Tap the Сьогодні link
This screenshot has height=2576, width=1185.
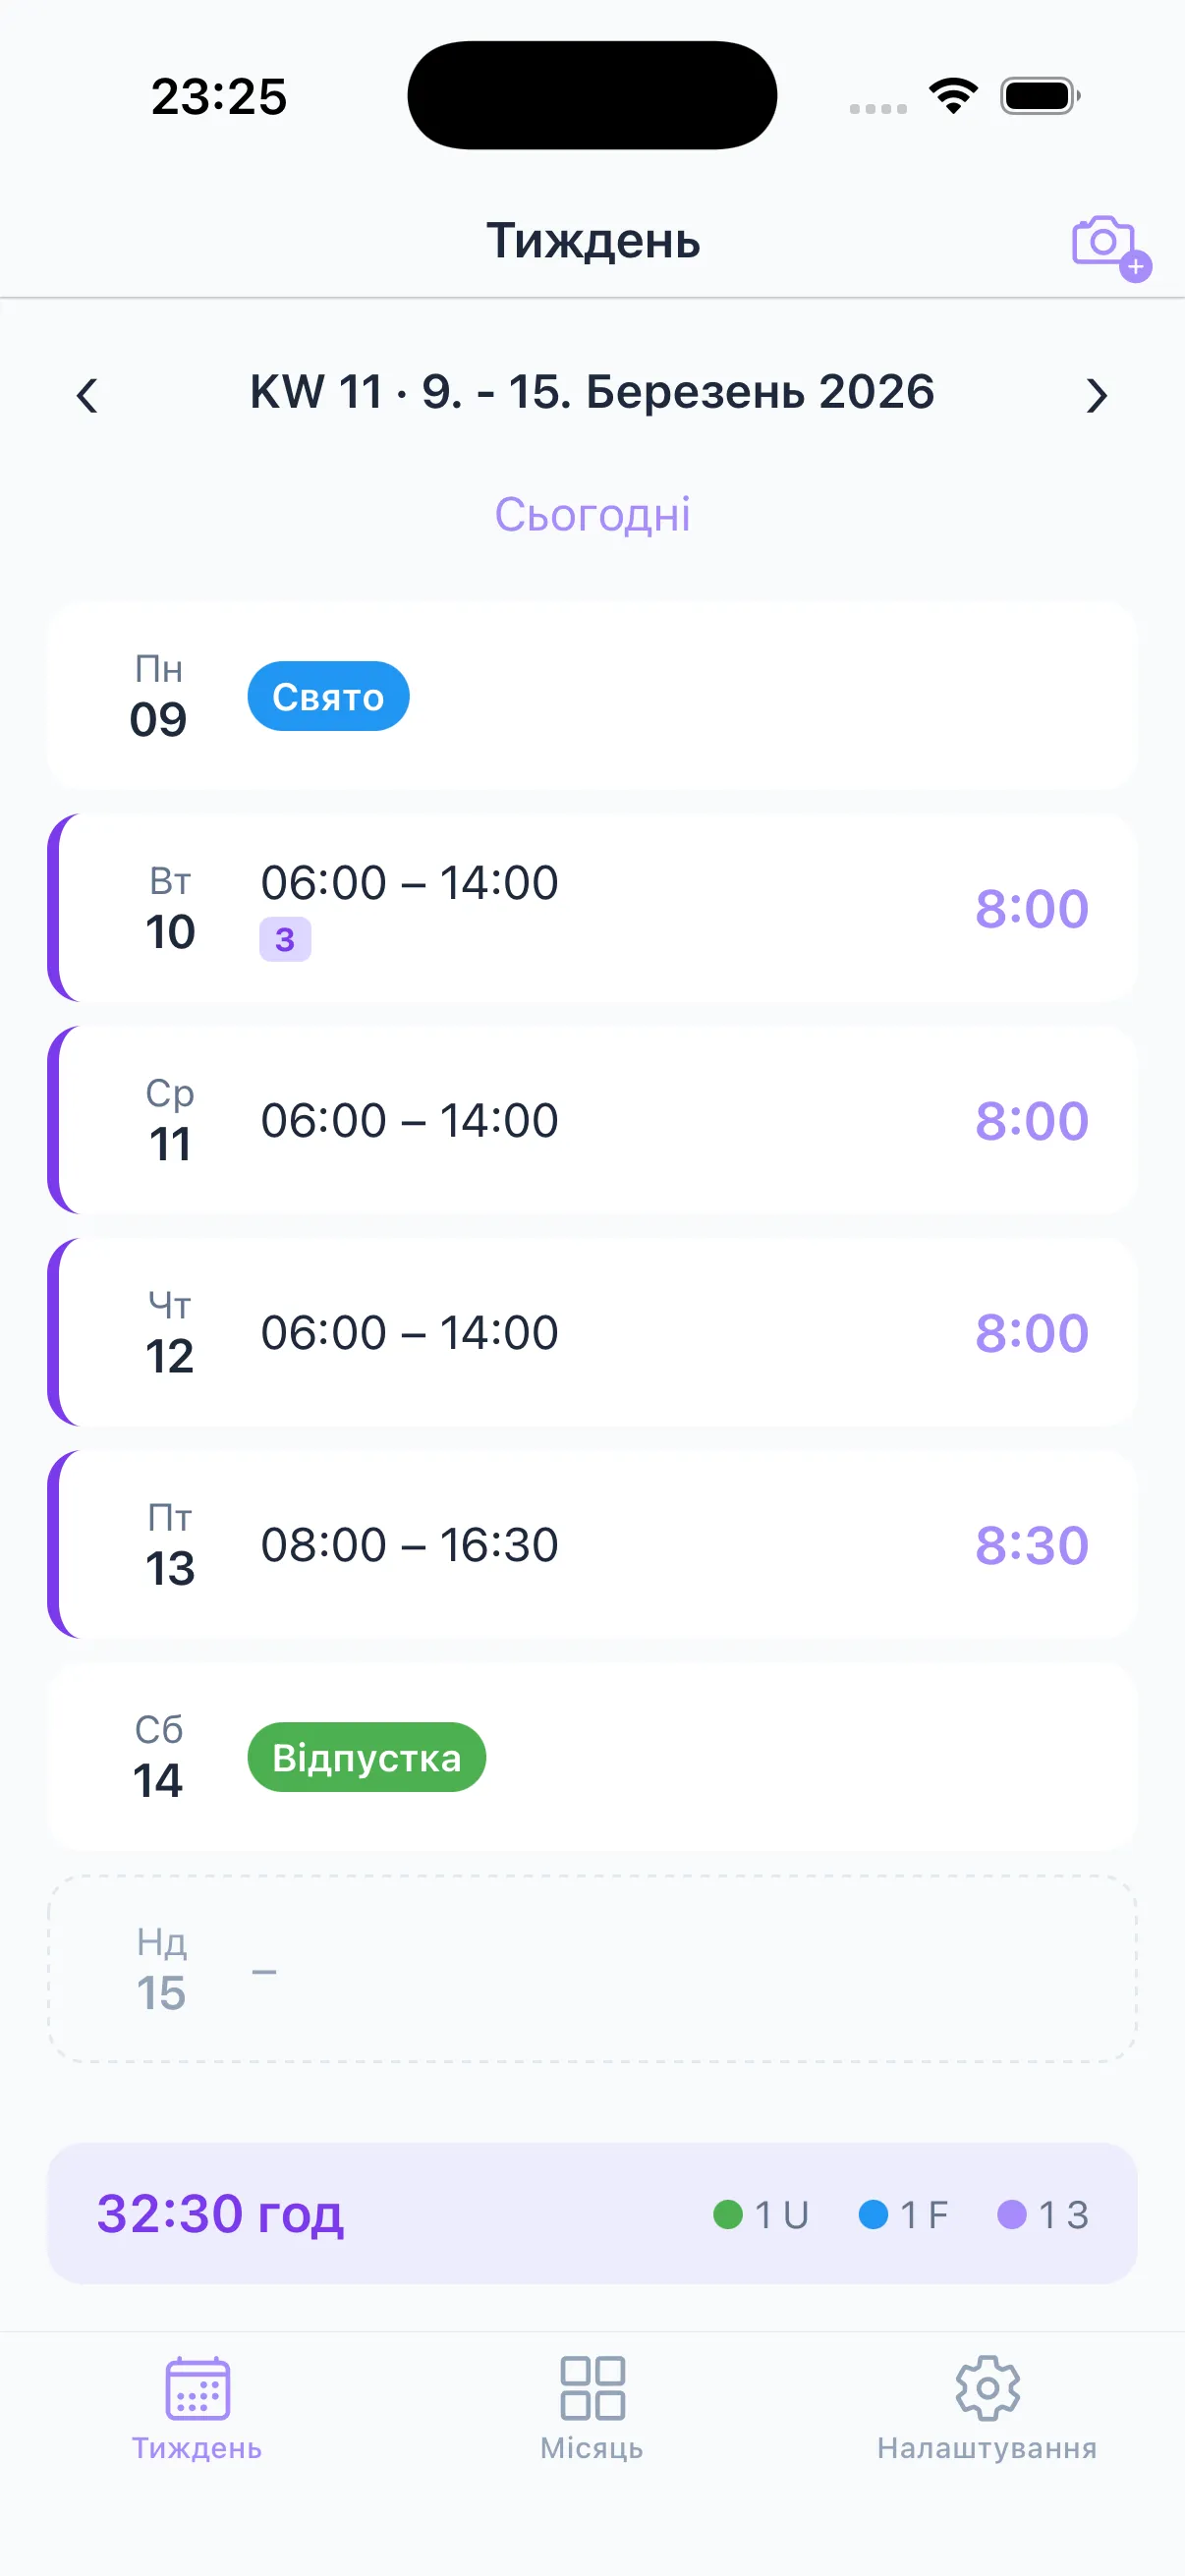click(592, 515)
